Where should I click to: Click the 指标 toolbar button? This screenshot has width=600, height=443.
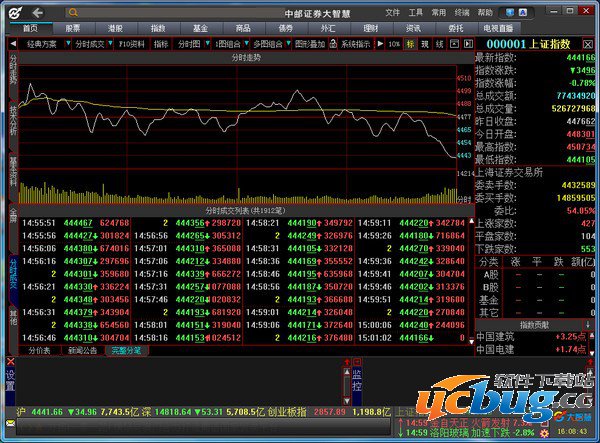pos(161,44)
